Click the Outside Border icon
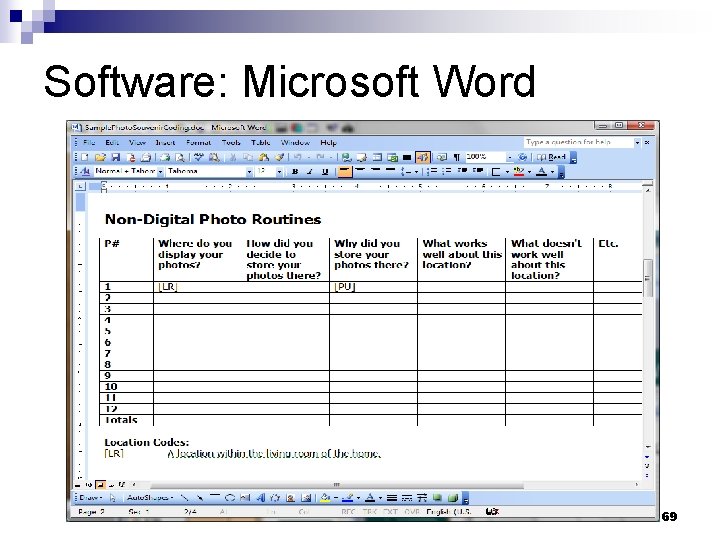720x540 pixels. pyautogui.click(x=496, y=172)
